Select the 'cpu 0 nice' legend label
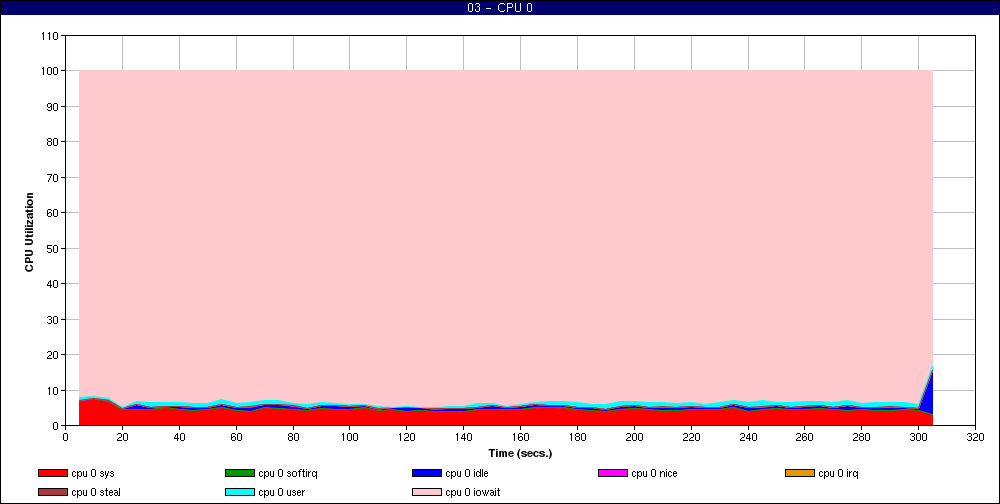 click(x=654, y=473)
